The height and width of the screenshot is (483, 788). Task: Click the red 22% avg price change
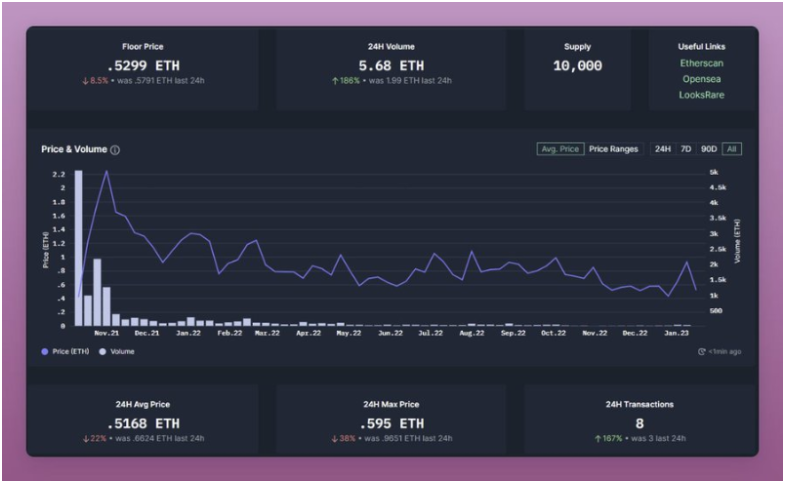tap(94, 438)
